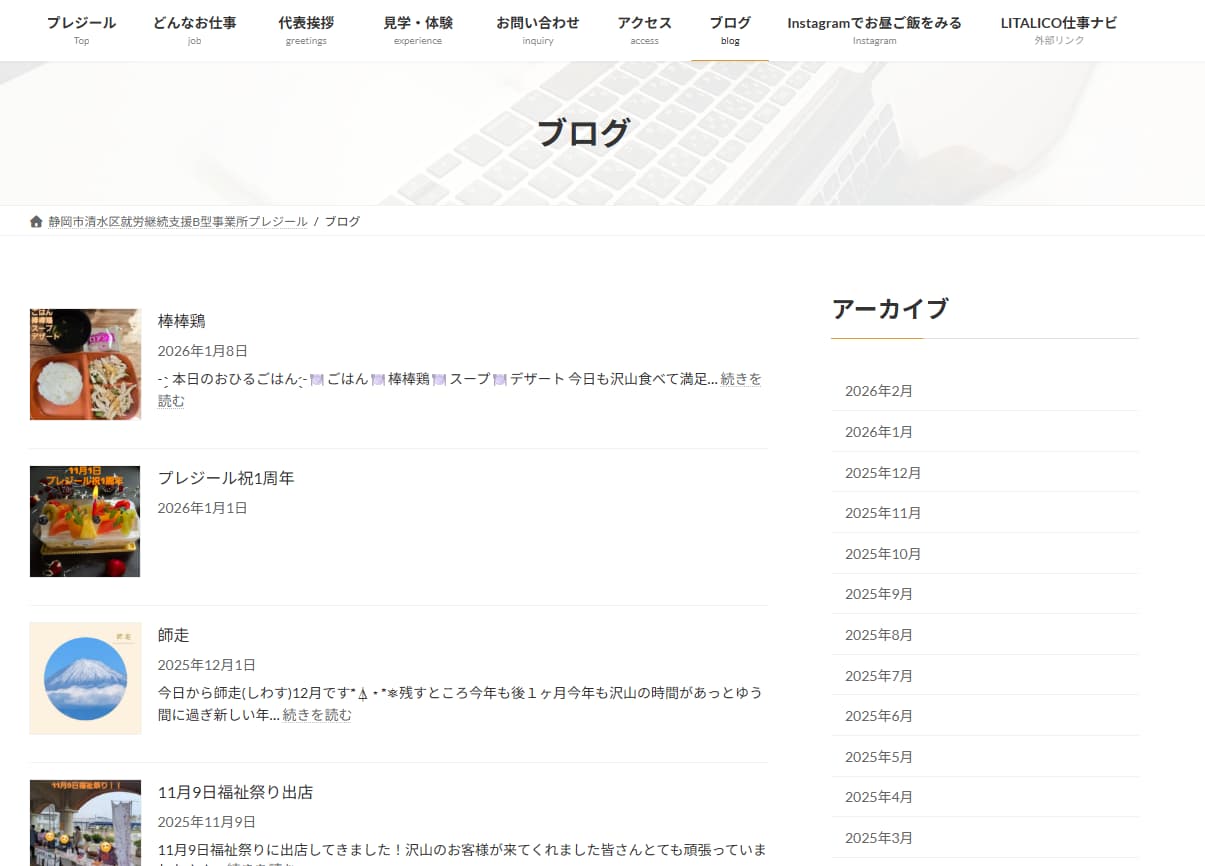Screen dimensions: 1205x866
Task: Click the 静岡市清水区就労継続支援B型事業所プレジール breadcrumb link
Action: 178,221
